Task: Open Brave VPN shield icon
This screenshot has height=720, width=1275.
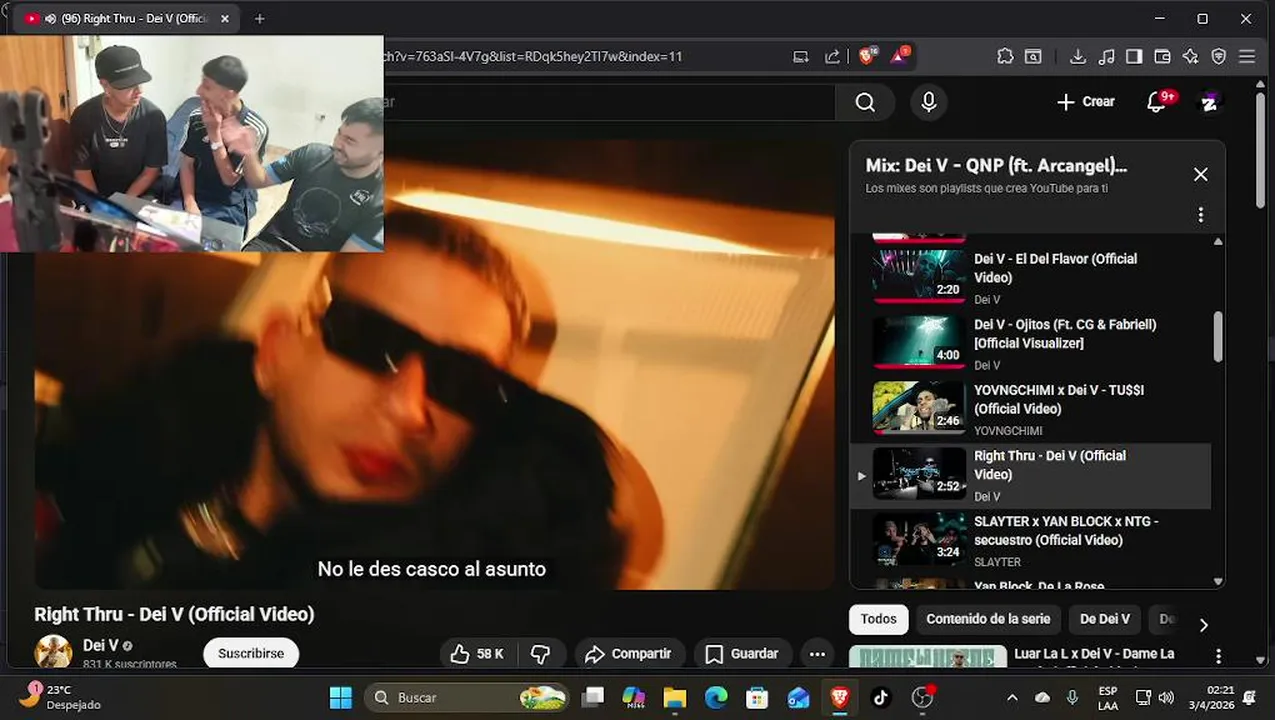Action: (1218, 57)
